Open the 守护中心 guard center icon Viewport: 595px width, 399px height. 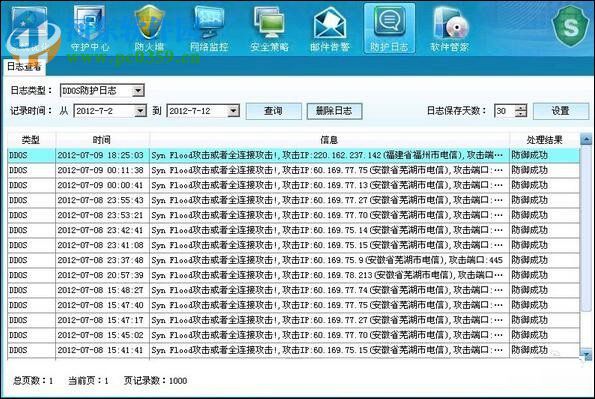pos(90,28)
